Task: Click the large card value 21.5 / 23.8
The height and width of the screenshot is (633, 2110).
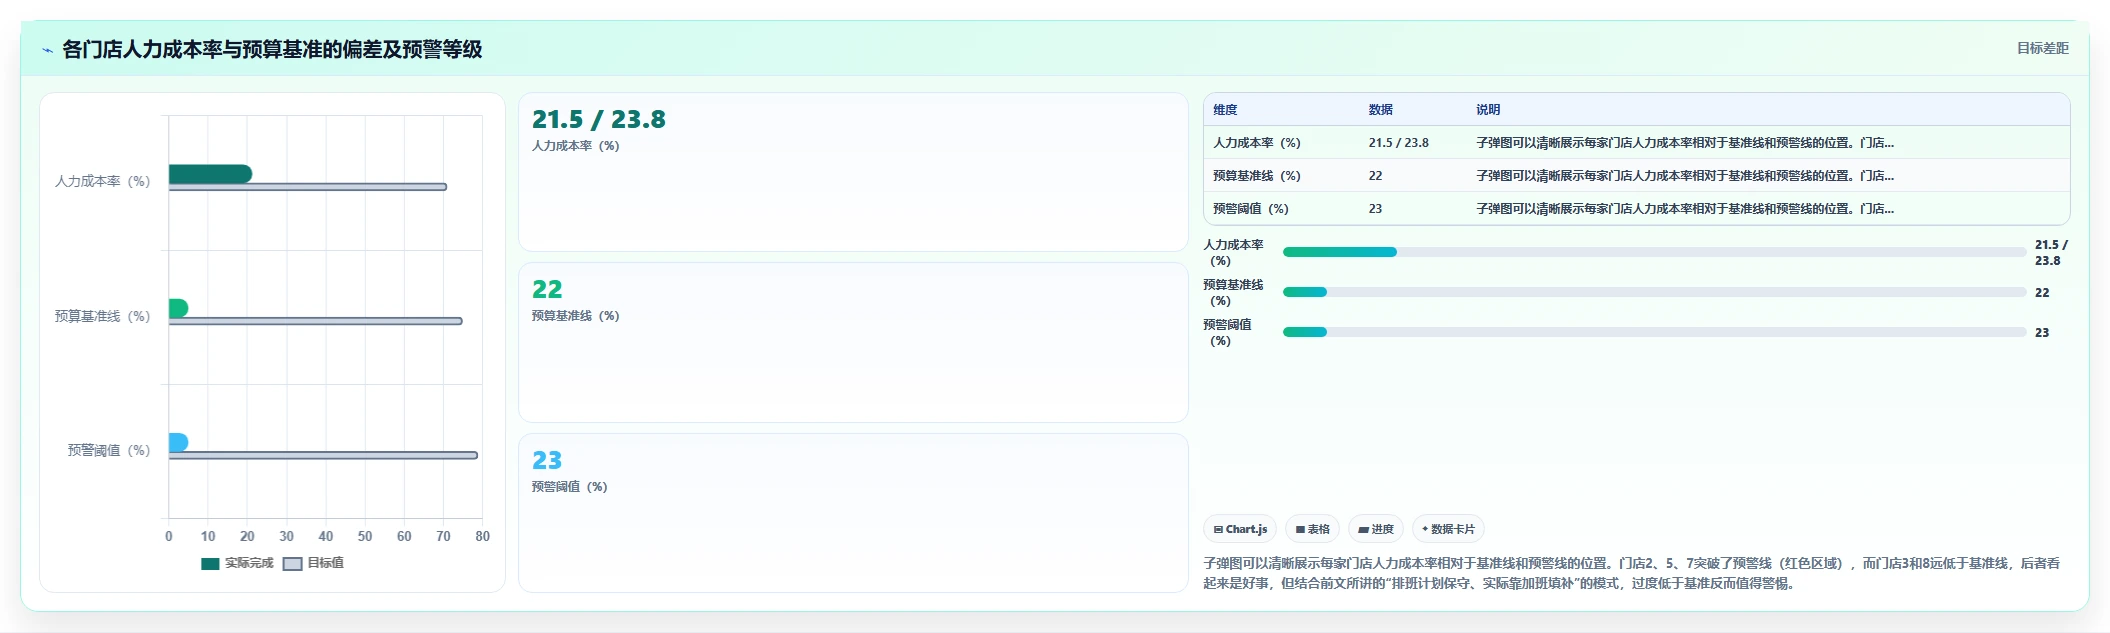Action: [599, 120]
